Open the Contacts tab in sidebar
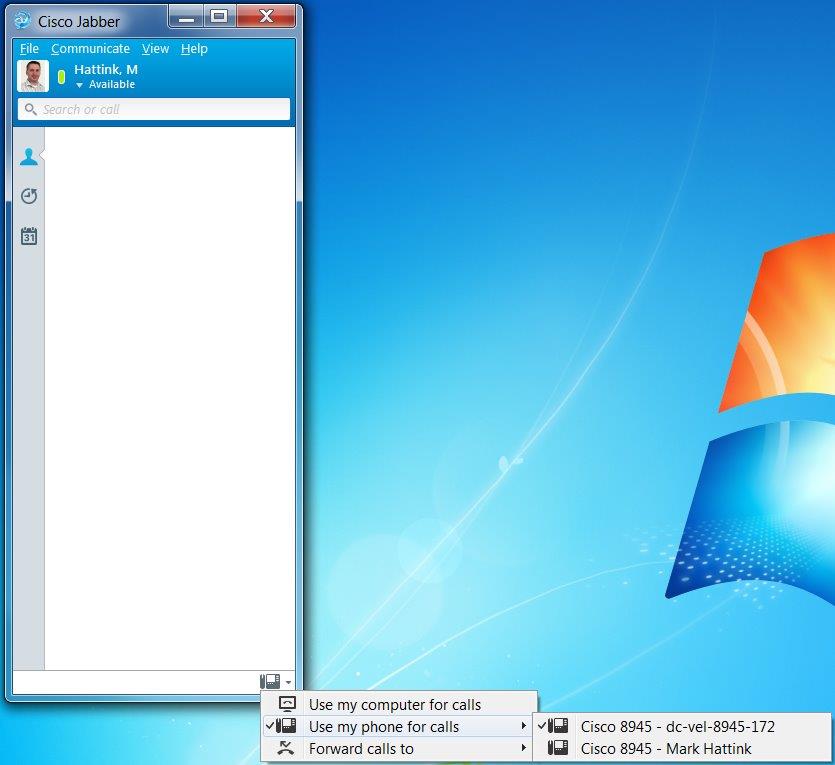Image resolution: width=835 pixels, height=765 pixels. pos(29,157)
